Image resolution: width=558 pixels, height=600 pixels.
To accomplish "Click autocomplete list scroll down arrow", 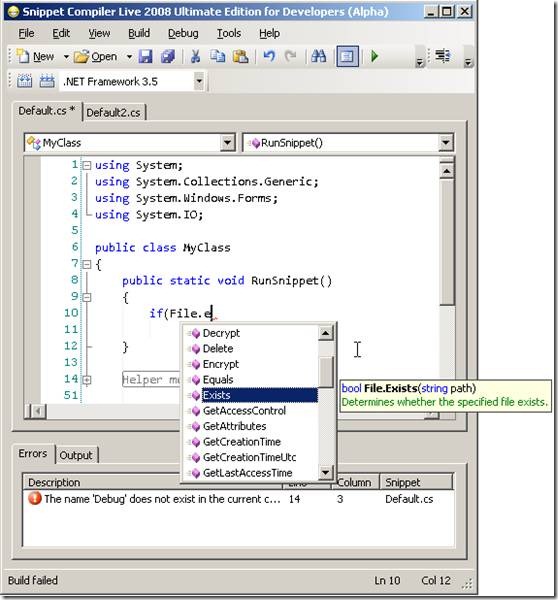I will (325, 472).
